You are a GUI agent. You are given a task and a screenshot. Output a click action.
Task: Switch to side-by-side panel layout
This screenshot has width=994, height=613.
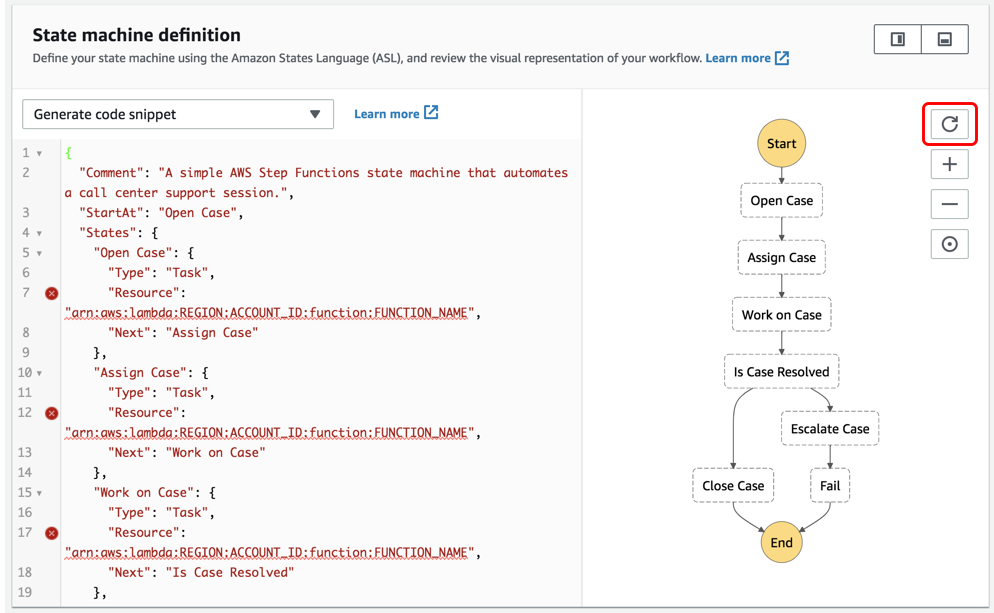point(897,39)
